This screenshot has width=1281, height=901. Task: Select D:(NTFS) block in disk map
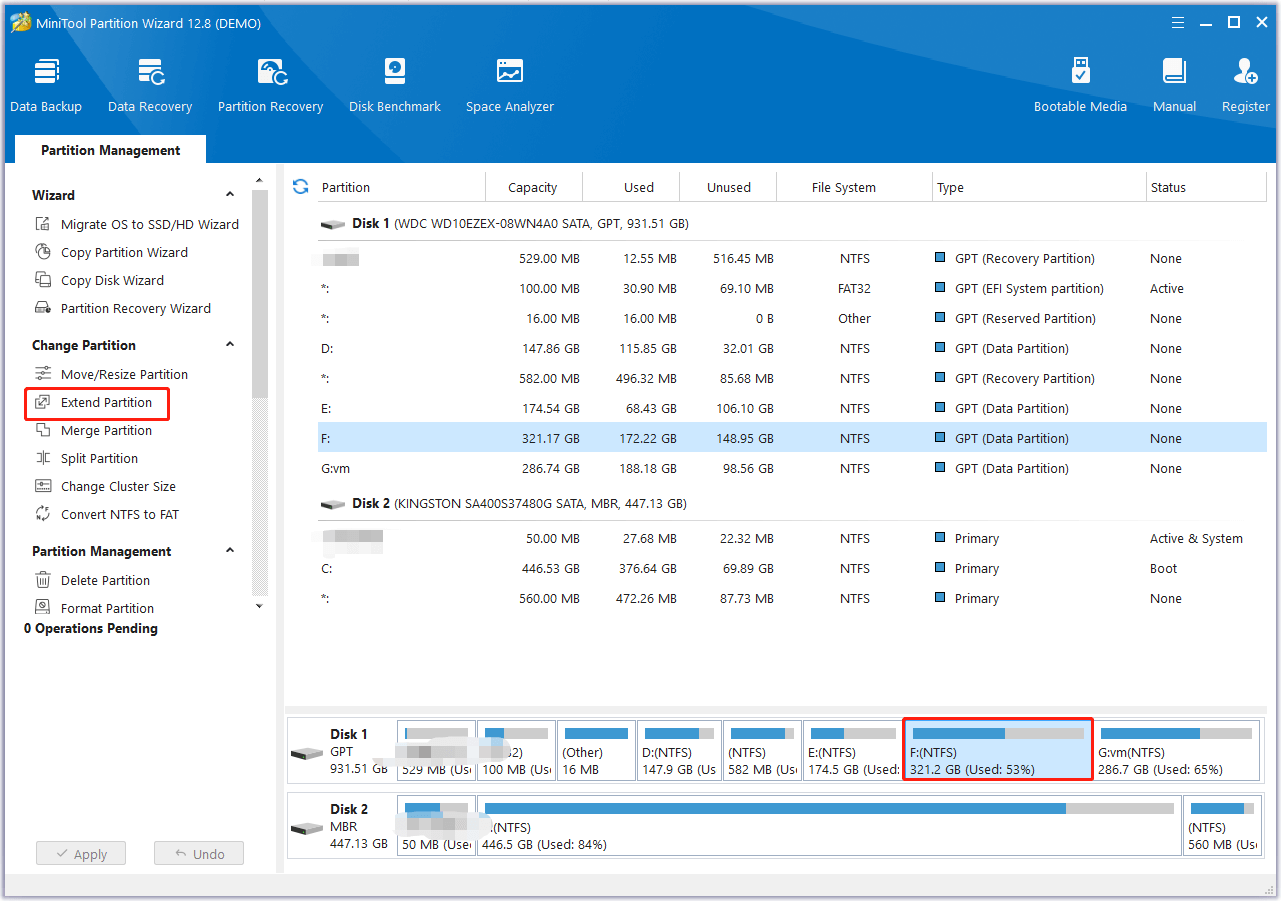coord(679,750)
